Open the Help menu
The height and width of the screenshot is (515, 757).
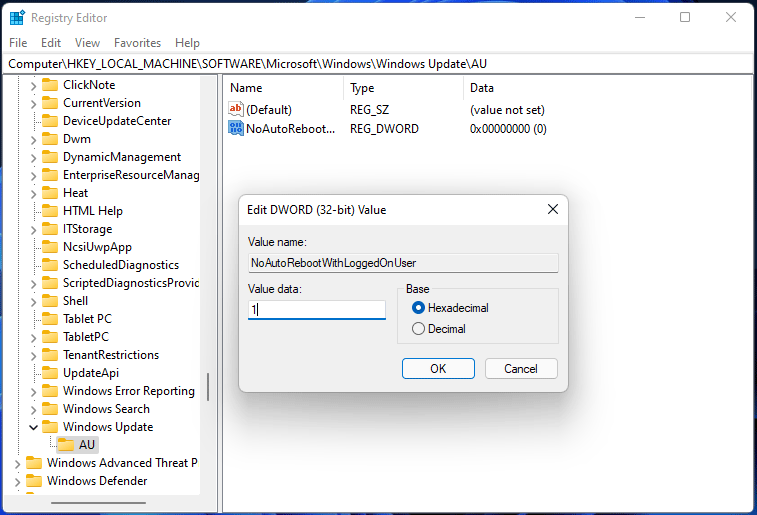(187, 43)
